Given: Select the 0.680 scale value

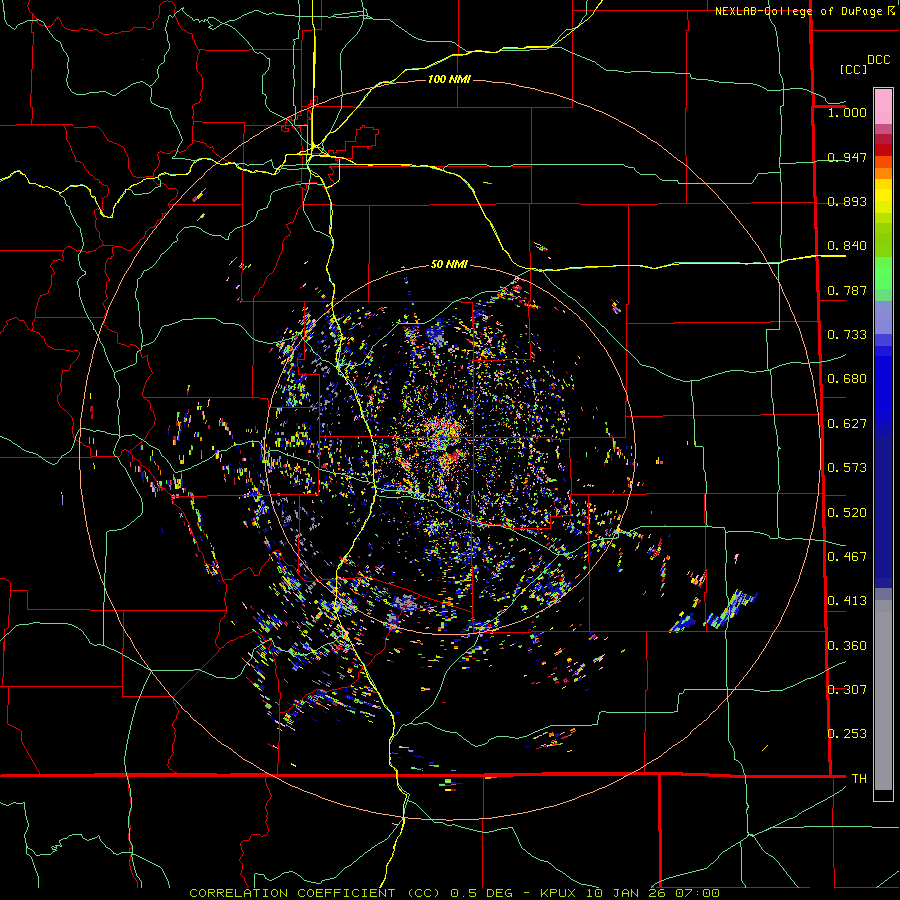Looking at the screenshot, I should click(x=847, y=379).
